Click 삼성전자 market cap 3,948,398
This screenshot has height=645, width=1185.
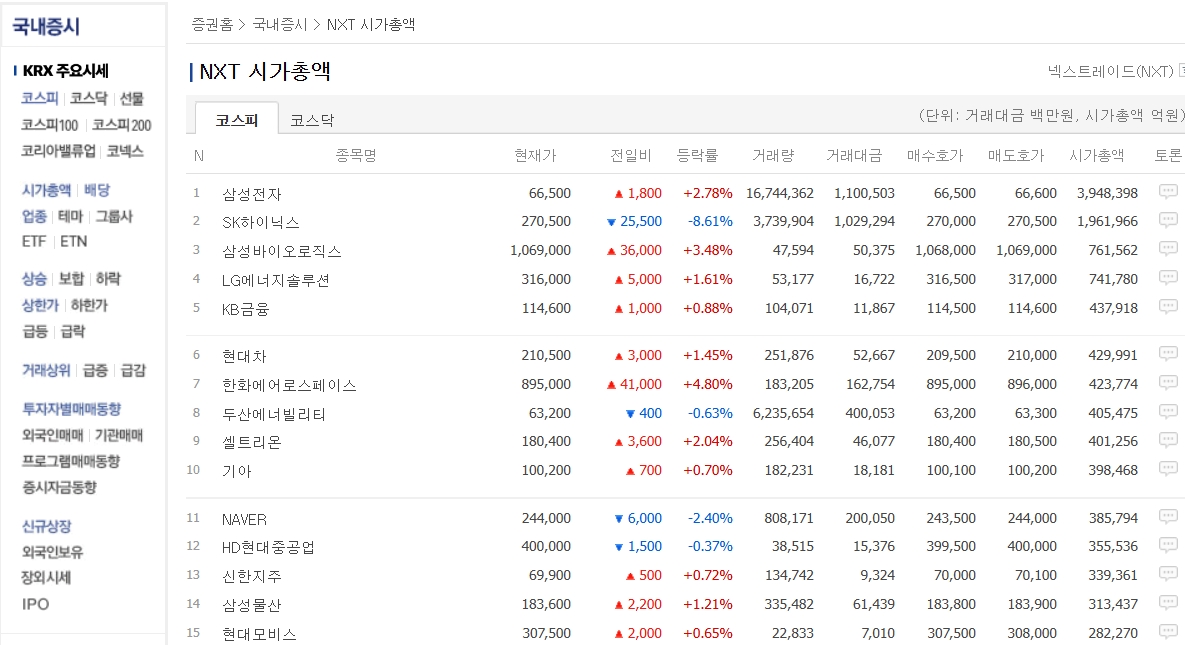point(1107,193)
